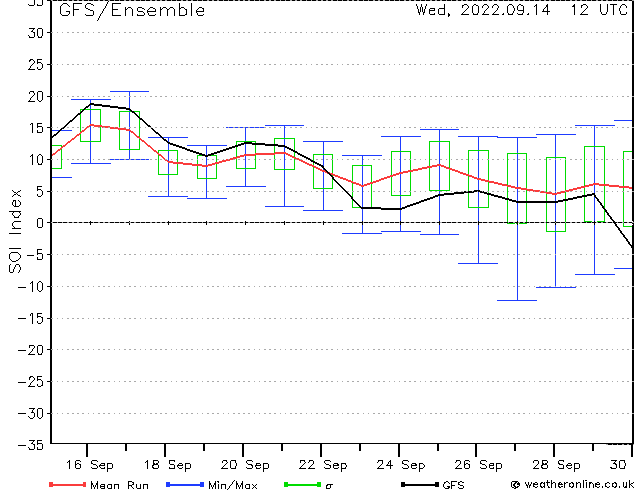Click the 'GFS/Ensemble' chart title
The image size is (634, 490).
point(132,11)
